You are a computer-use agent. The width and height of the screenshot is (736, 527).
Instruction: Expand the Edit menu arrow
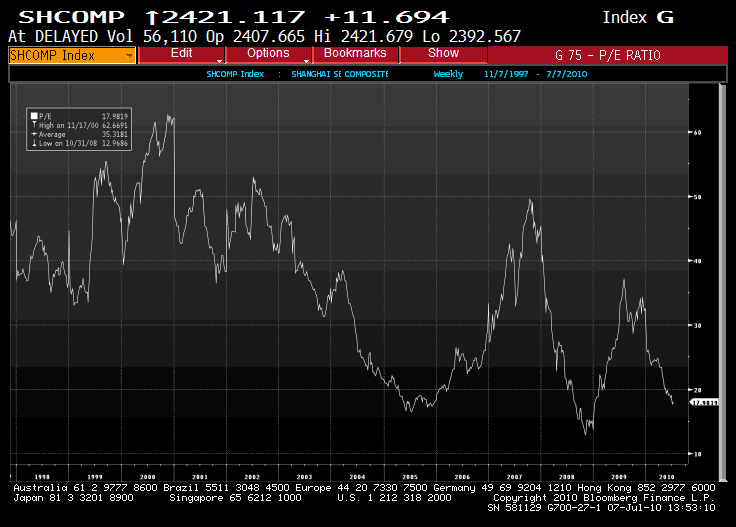(219, 61)
